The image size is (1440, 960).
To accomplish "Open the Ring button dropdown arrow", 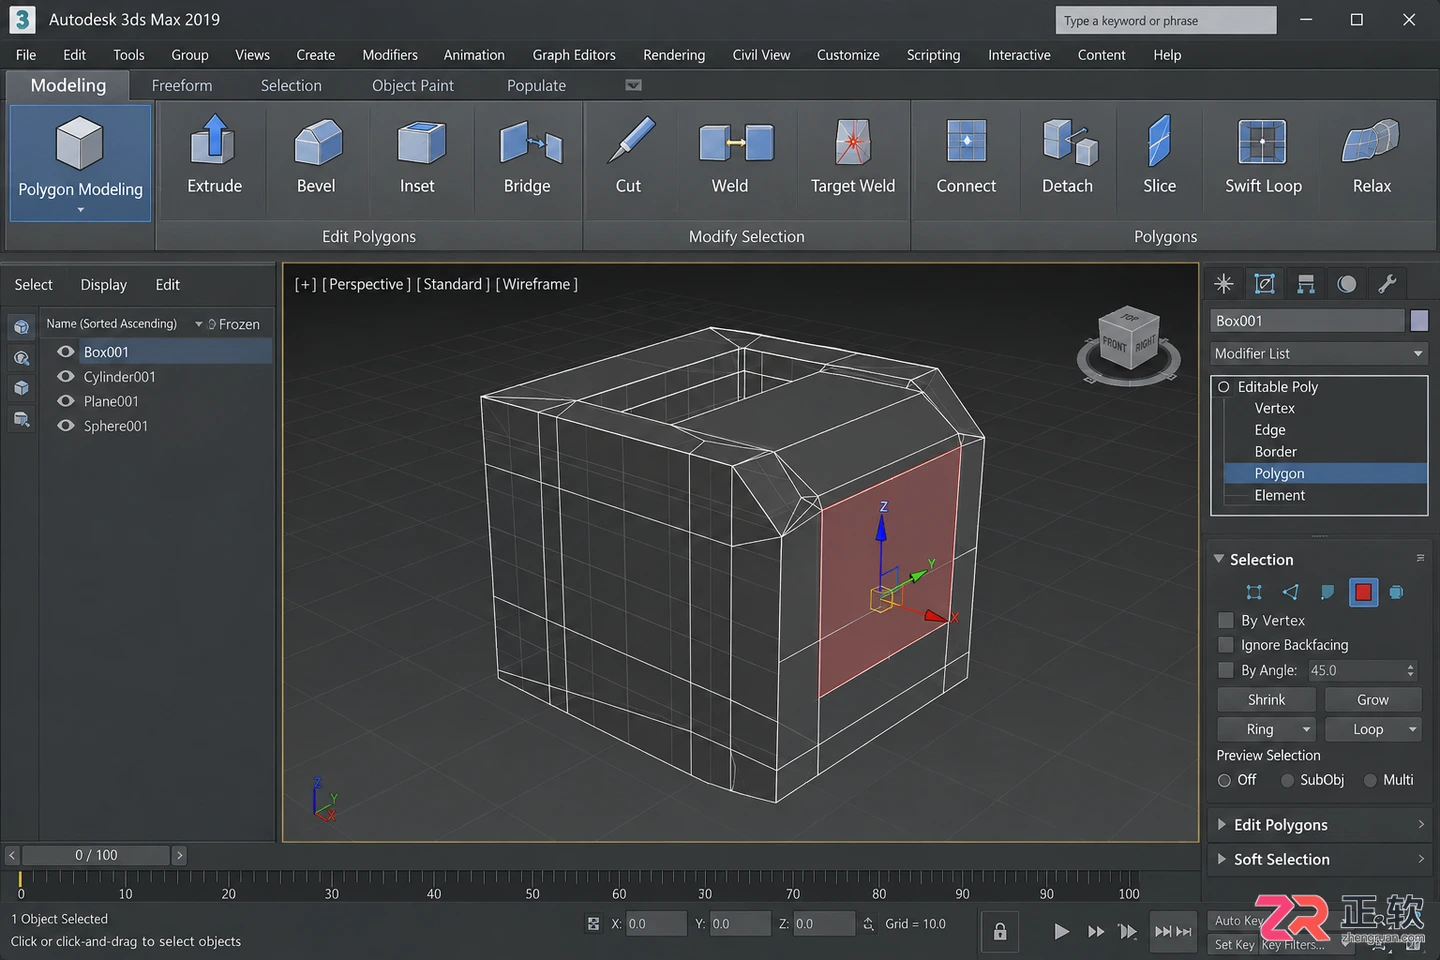I will click(x=1306, y=729).
